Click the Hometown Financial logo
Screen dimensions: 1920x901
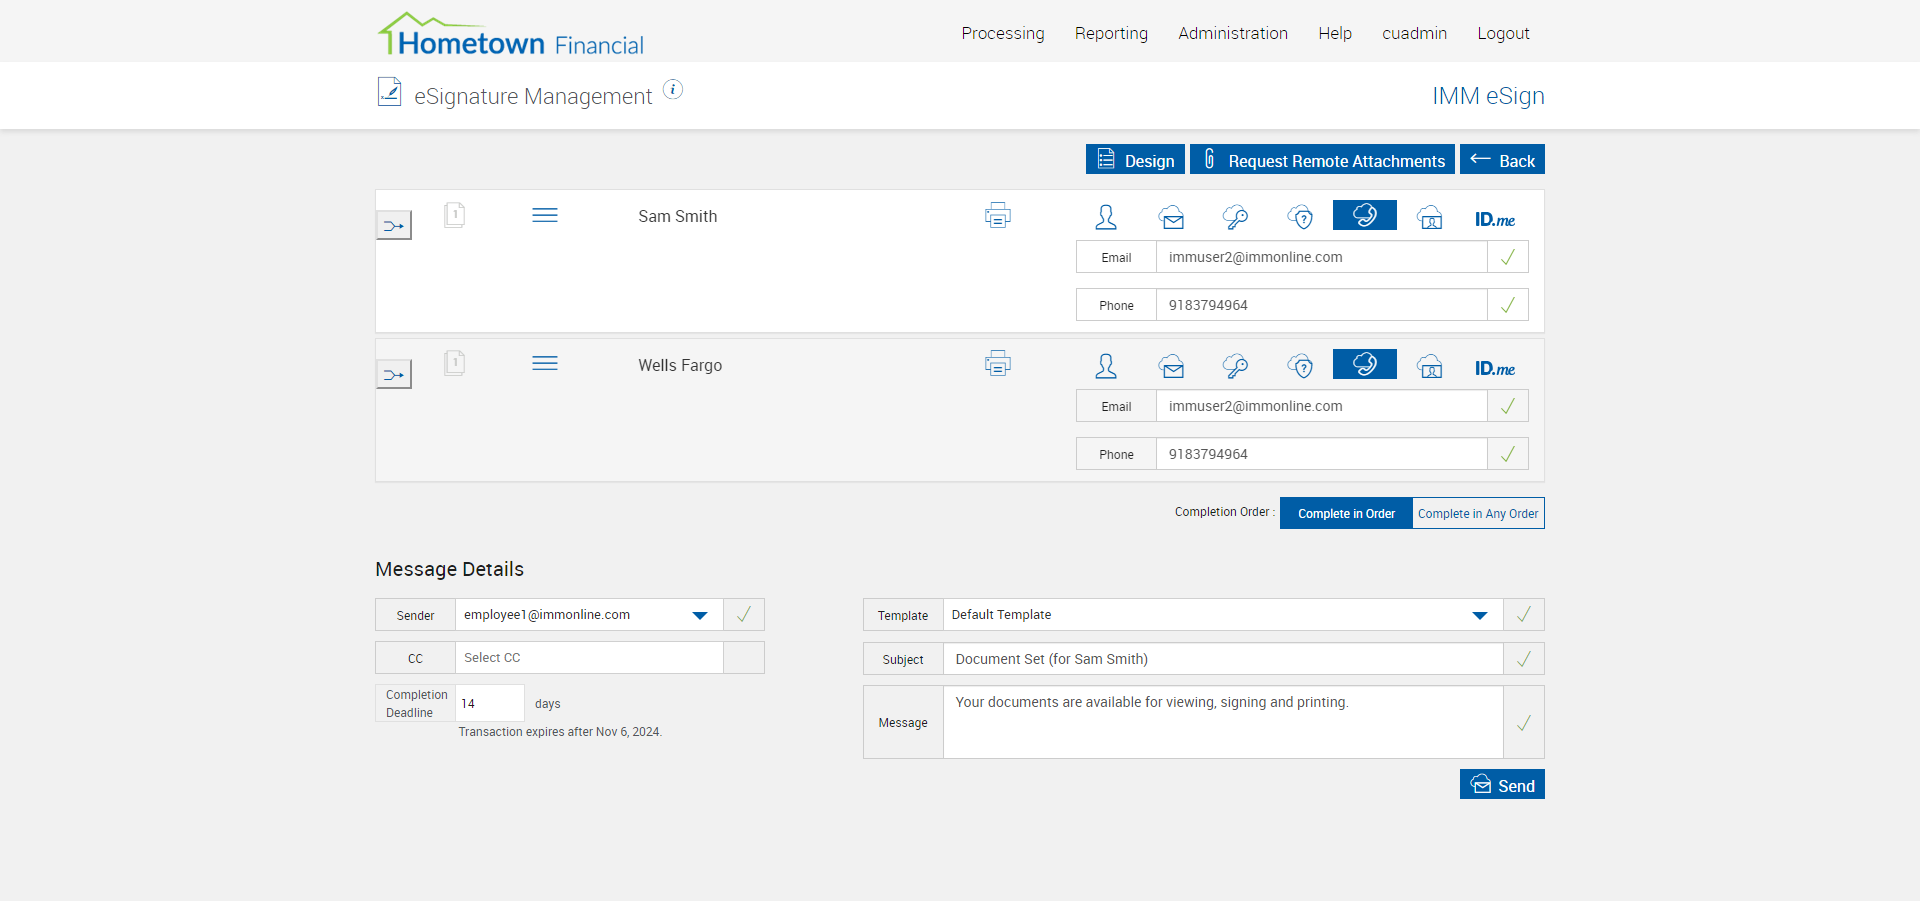click(511, 35)
